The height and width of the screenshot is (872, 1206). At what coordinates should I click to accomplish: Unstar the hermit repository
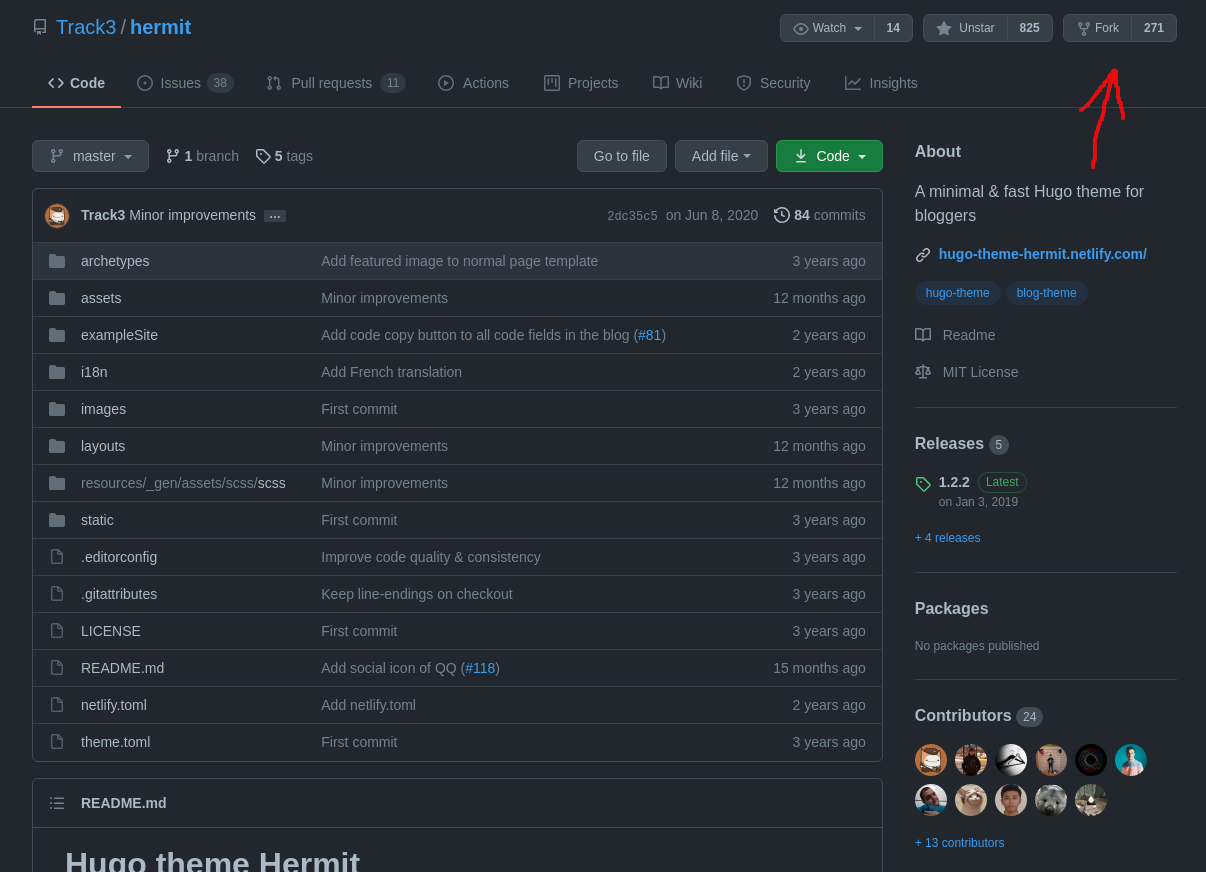pyautogui.click(x=965, y=28)
